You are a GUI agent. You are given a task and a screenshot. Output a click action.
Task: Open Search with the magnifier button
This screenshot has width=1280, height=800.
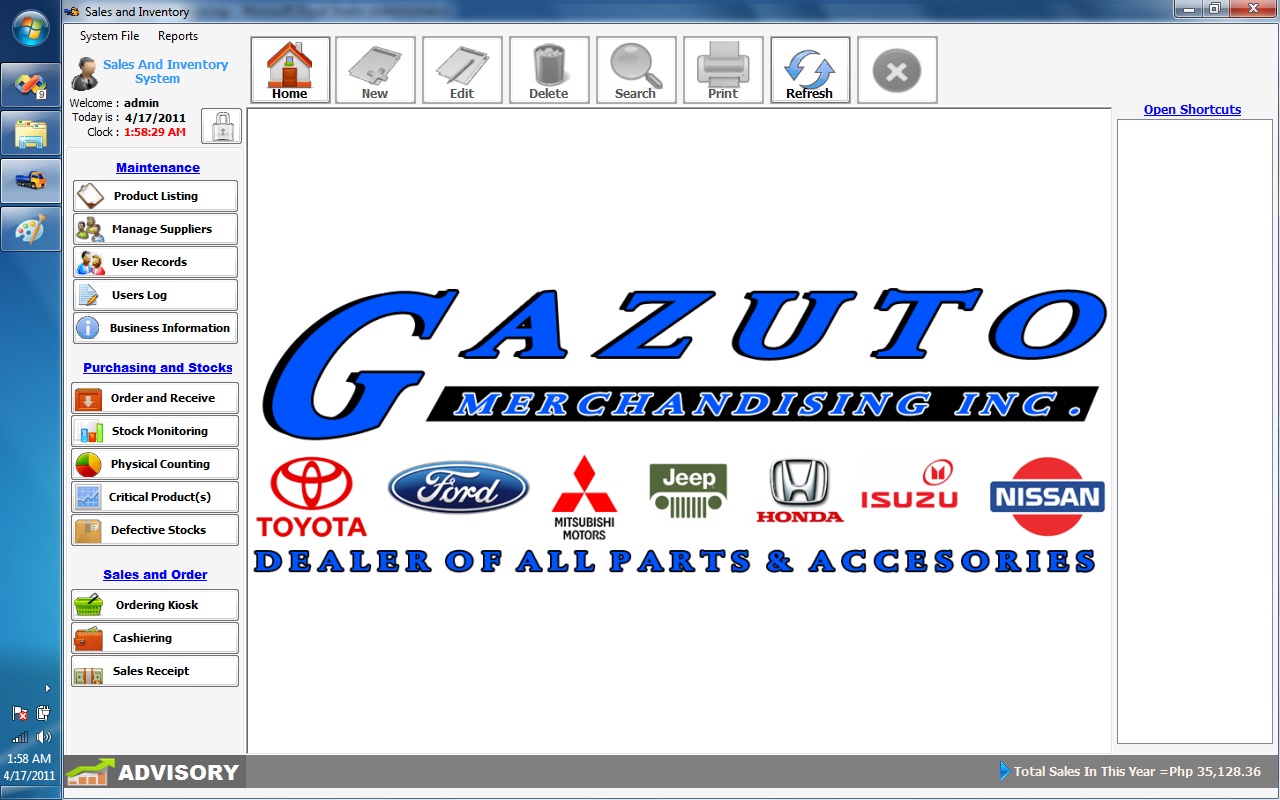coord(636,70)
